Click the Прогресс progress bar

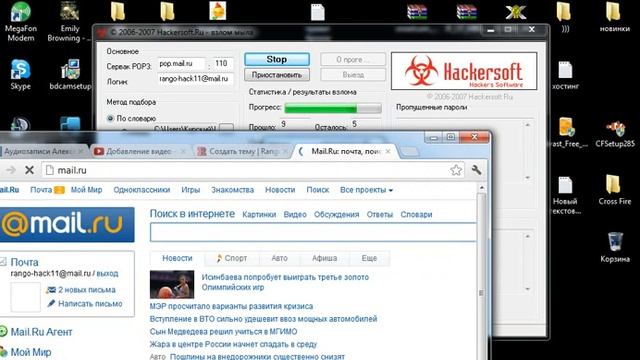click(333, 109)
